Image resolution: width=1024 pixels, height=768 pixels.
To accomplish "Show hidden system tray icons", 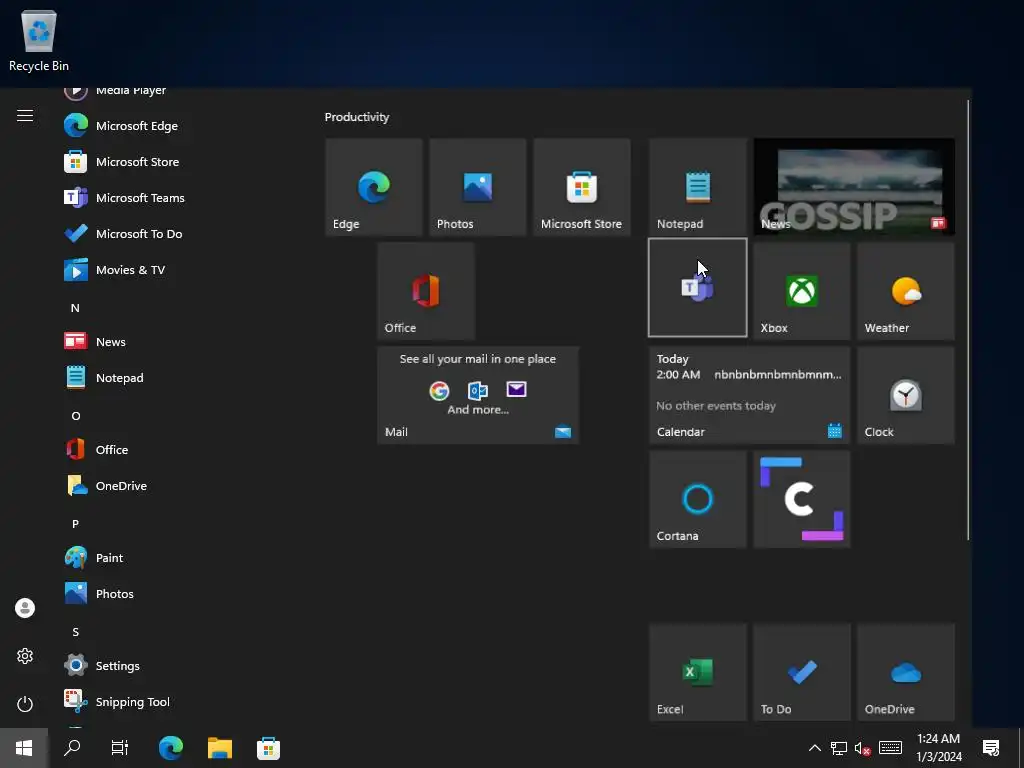I will coord(814,748).
